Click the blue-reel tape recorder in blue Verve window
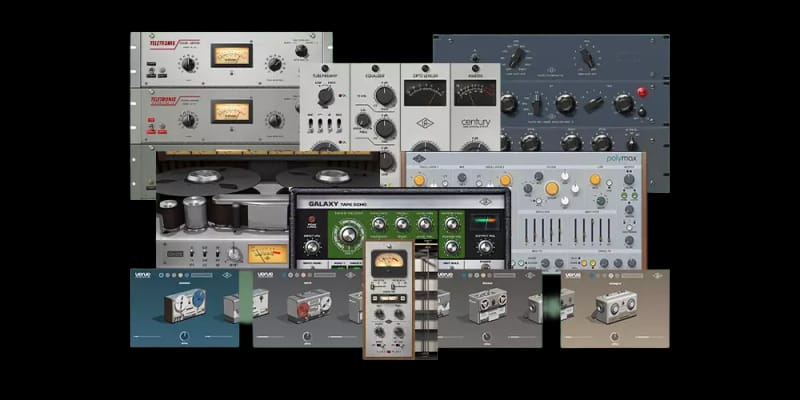 pos(185,305)
